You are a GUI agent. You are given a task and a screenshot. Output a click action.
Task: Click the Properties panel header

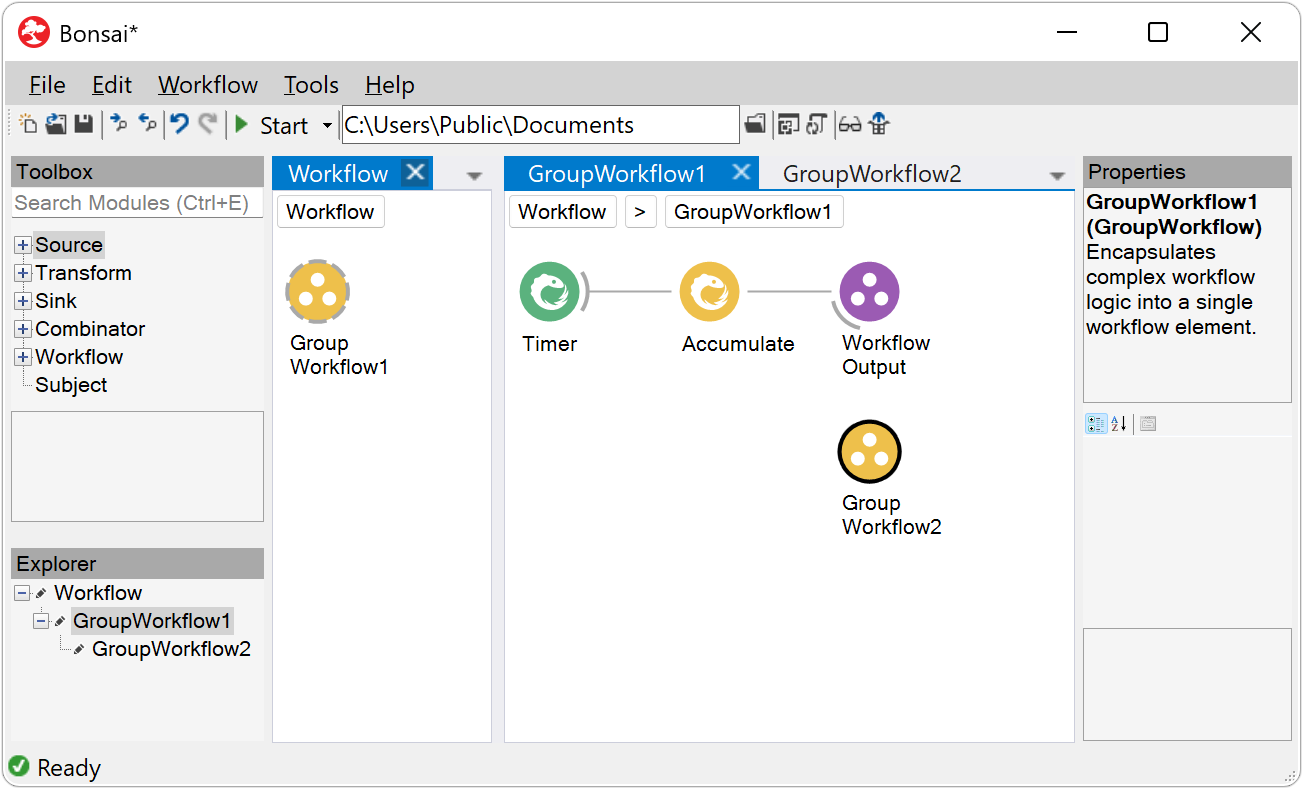[1187, 172]
